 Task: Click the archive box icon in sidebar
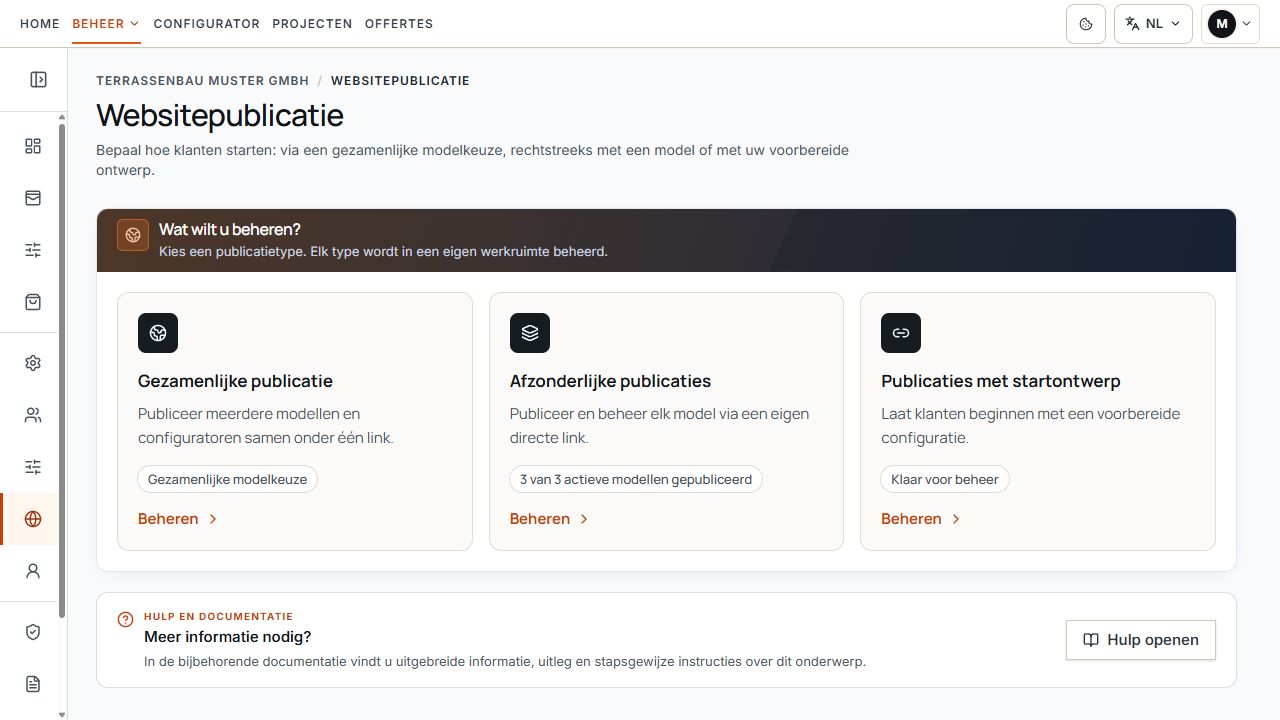click(33, 199)
